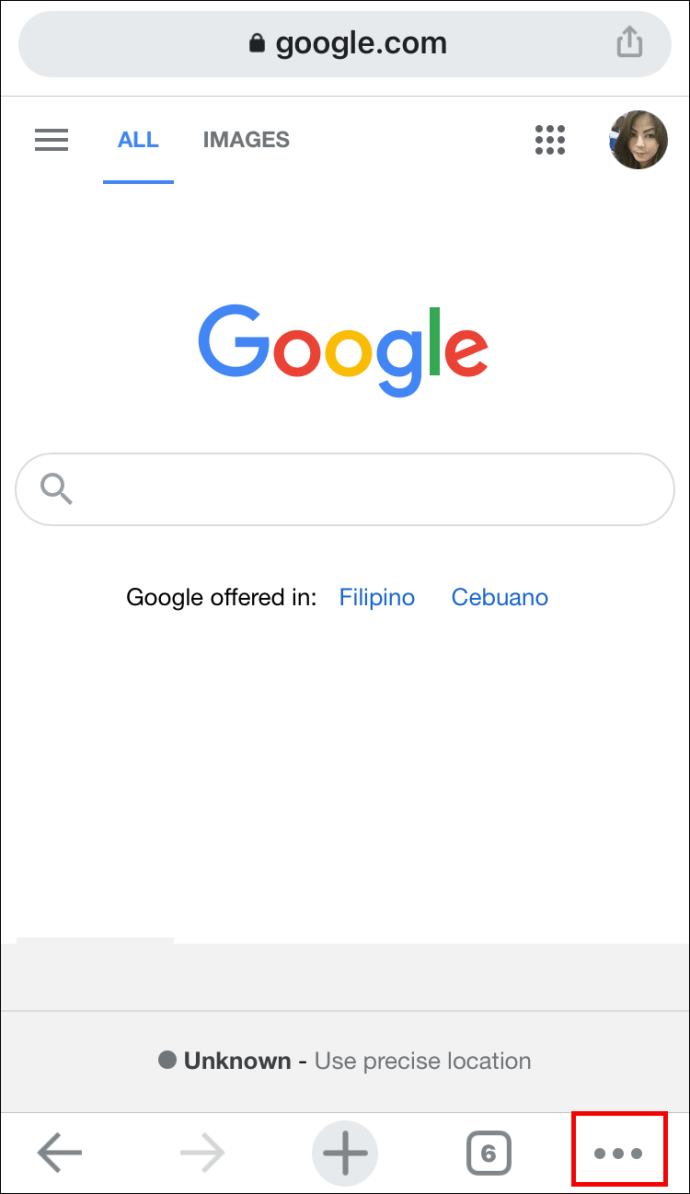Open a new tab with plus button
Screen dimensions: 690x1194
click(345, 1154)
